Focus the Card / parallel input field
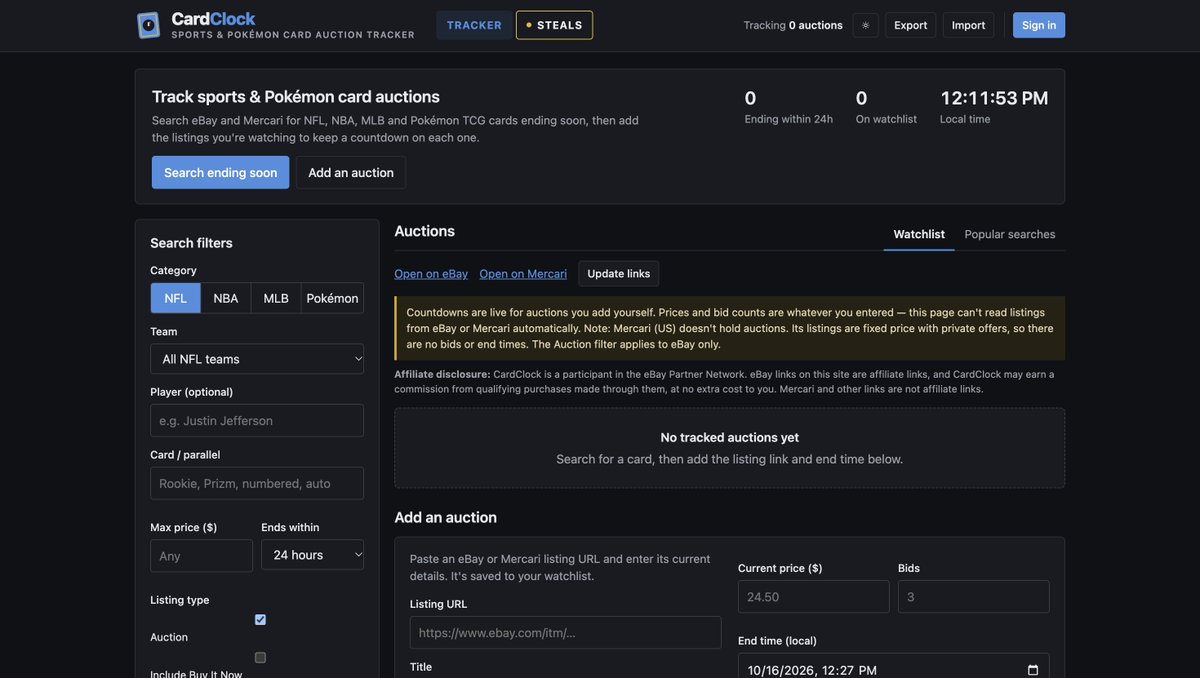This screenshot has width=1200, height=678. (x=257, y=483)
